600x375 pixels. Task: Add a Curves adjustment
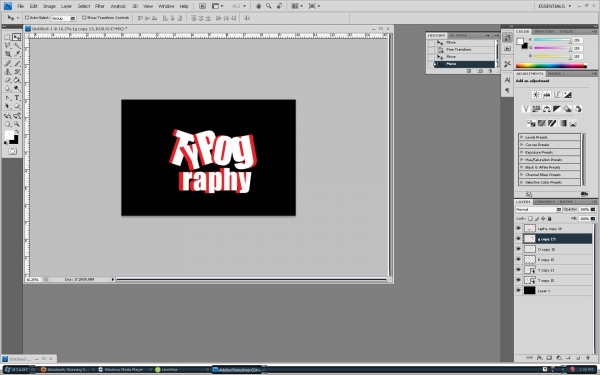557,95
